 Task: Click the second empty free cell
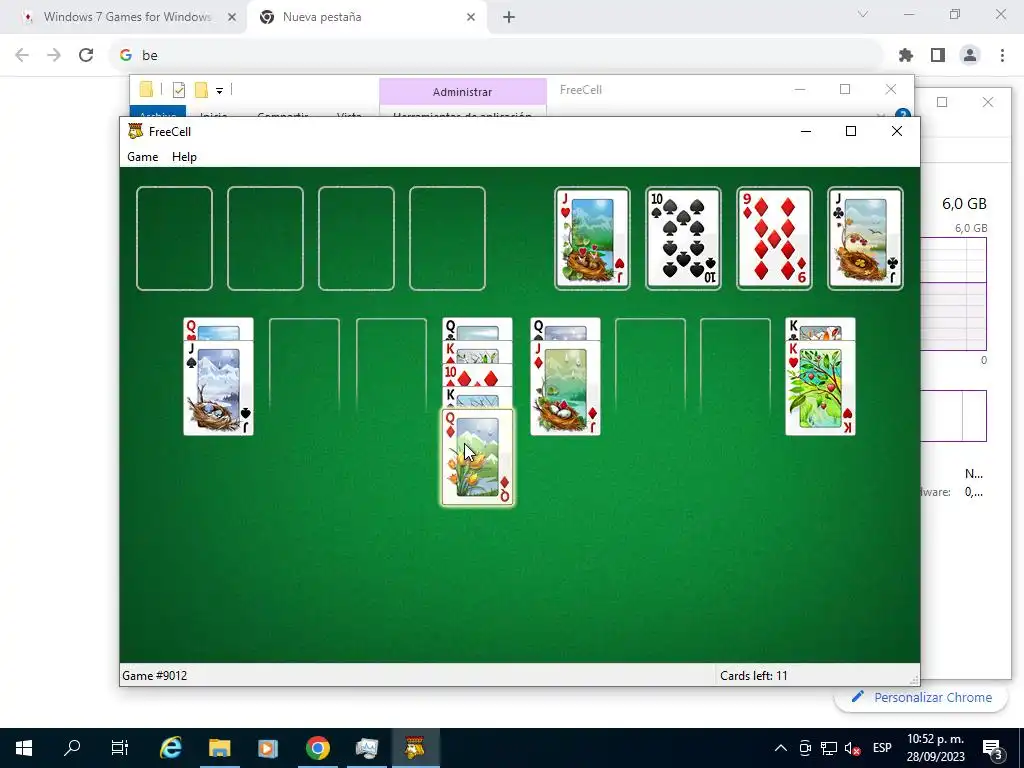tap(265, 238)
